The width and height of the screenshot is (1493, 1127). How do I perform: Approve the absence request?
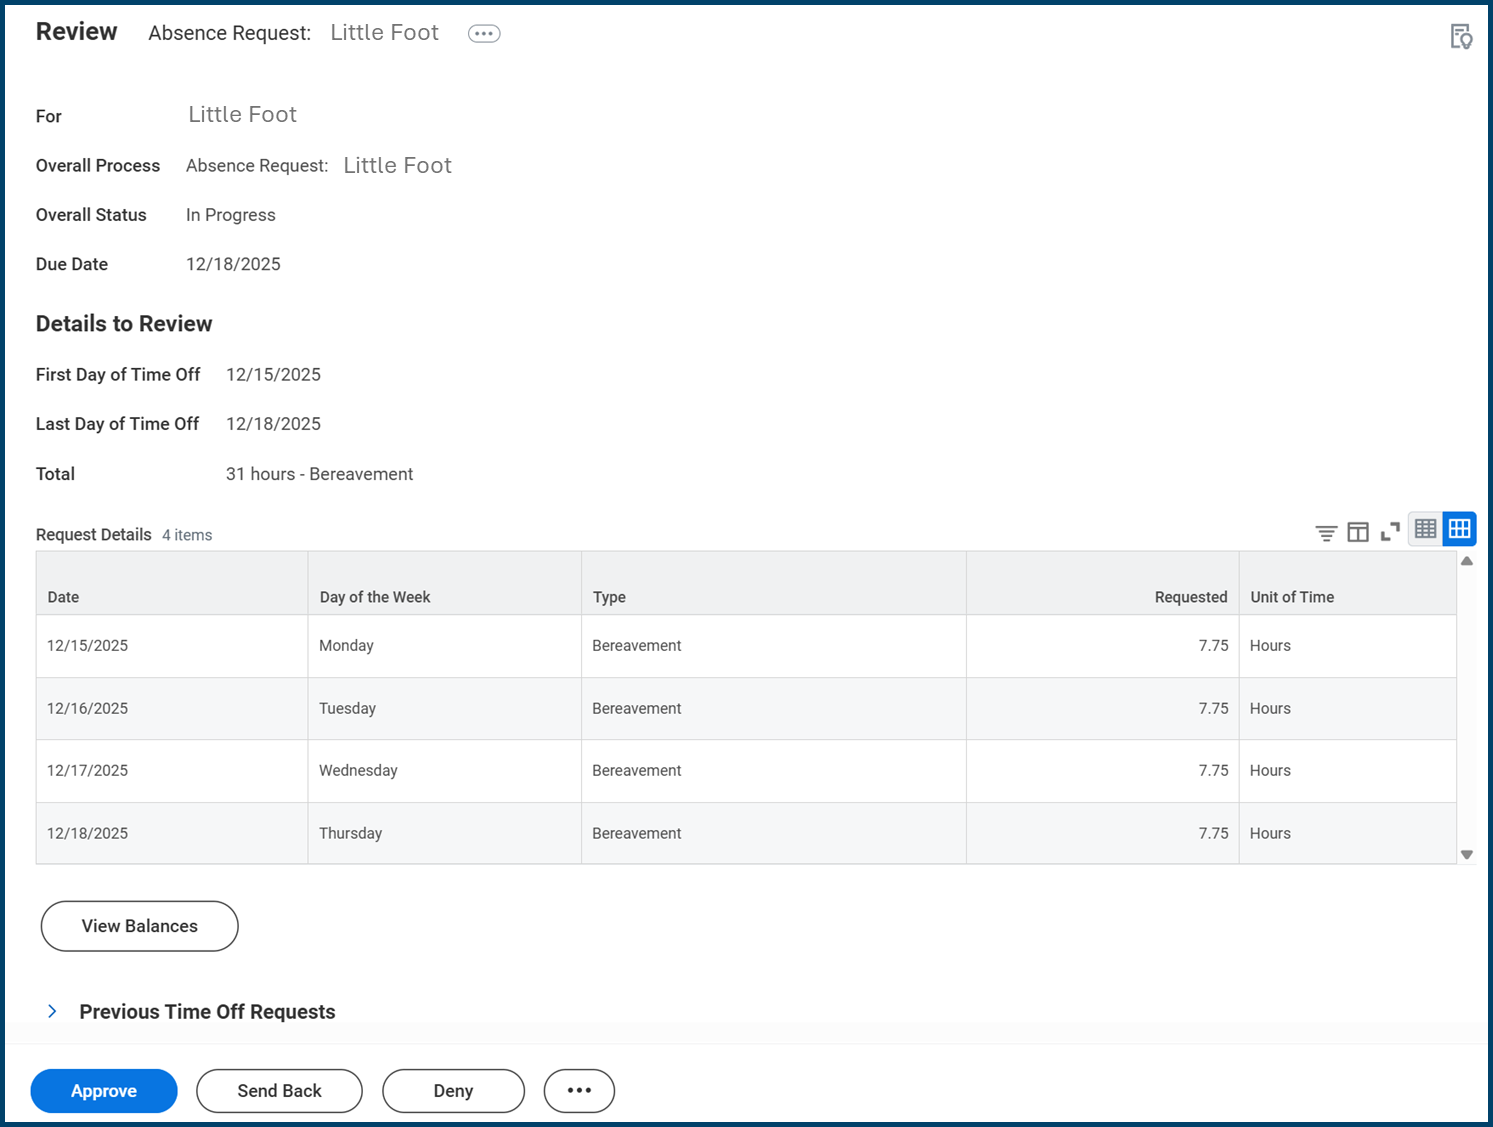104,1091
